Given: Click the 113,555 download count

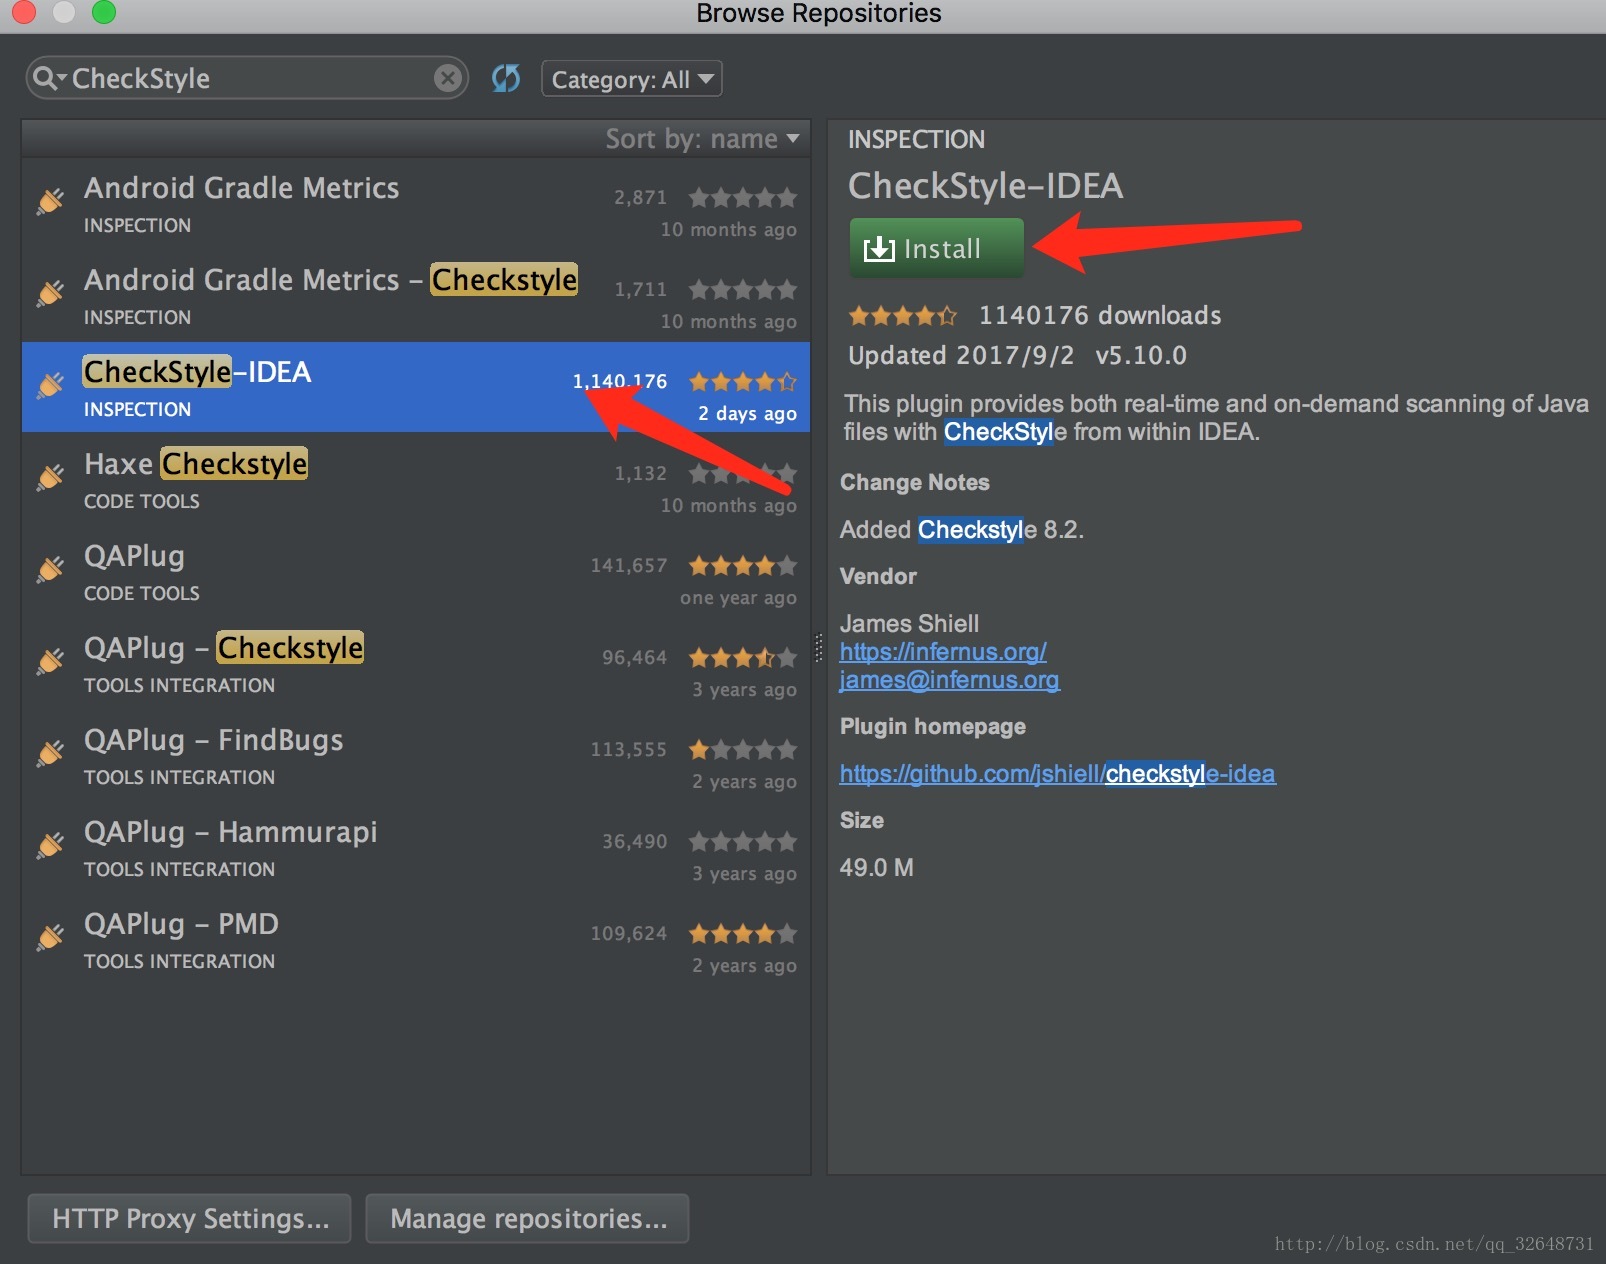Looking at the screenshot, I should pyautogui.click(x=628, y=750).
